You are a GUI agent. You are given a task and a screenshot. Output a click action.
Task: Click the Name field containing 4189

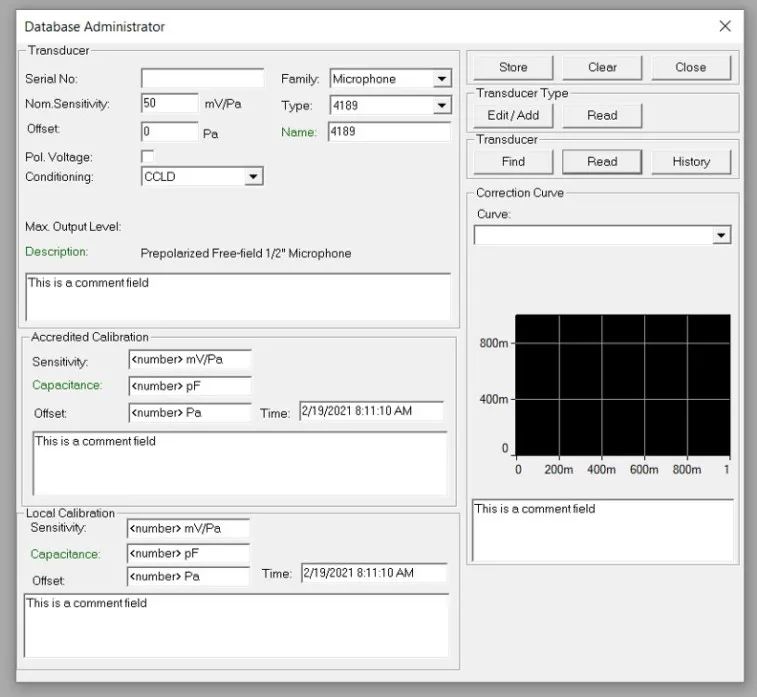(389, 131)
